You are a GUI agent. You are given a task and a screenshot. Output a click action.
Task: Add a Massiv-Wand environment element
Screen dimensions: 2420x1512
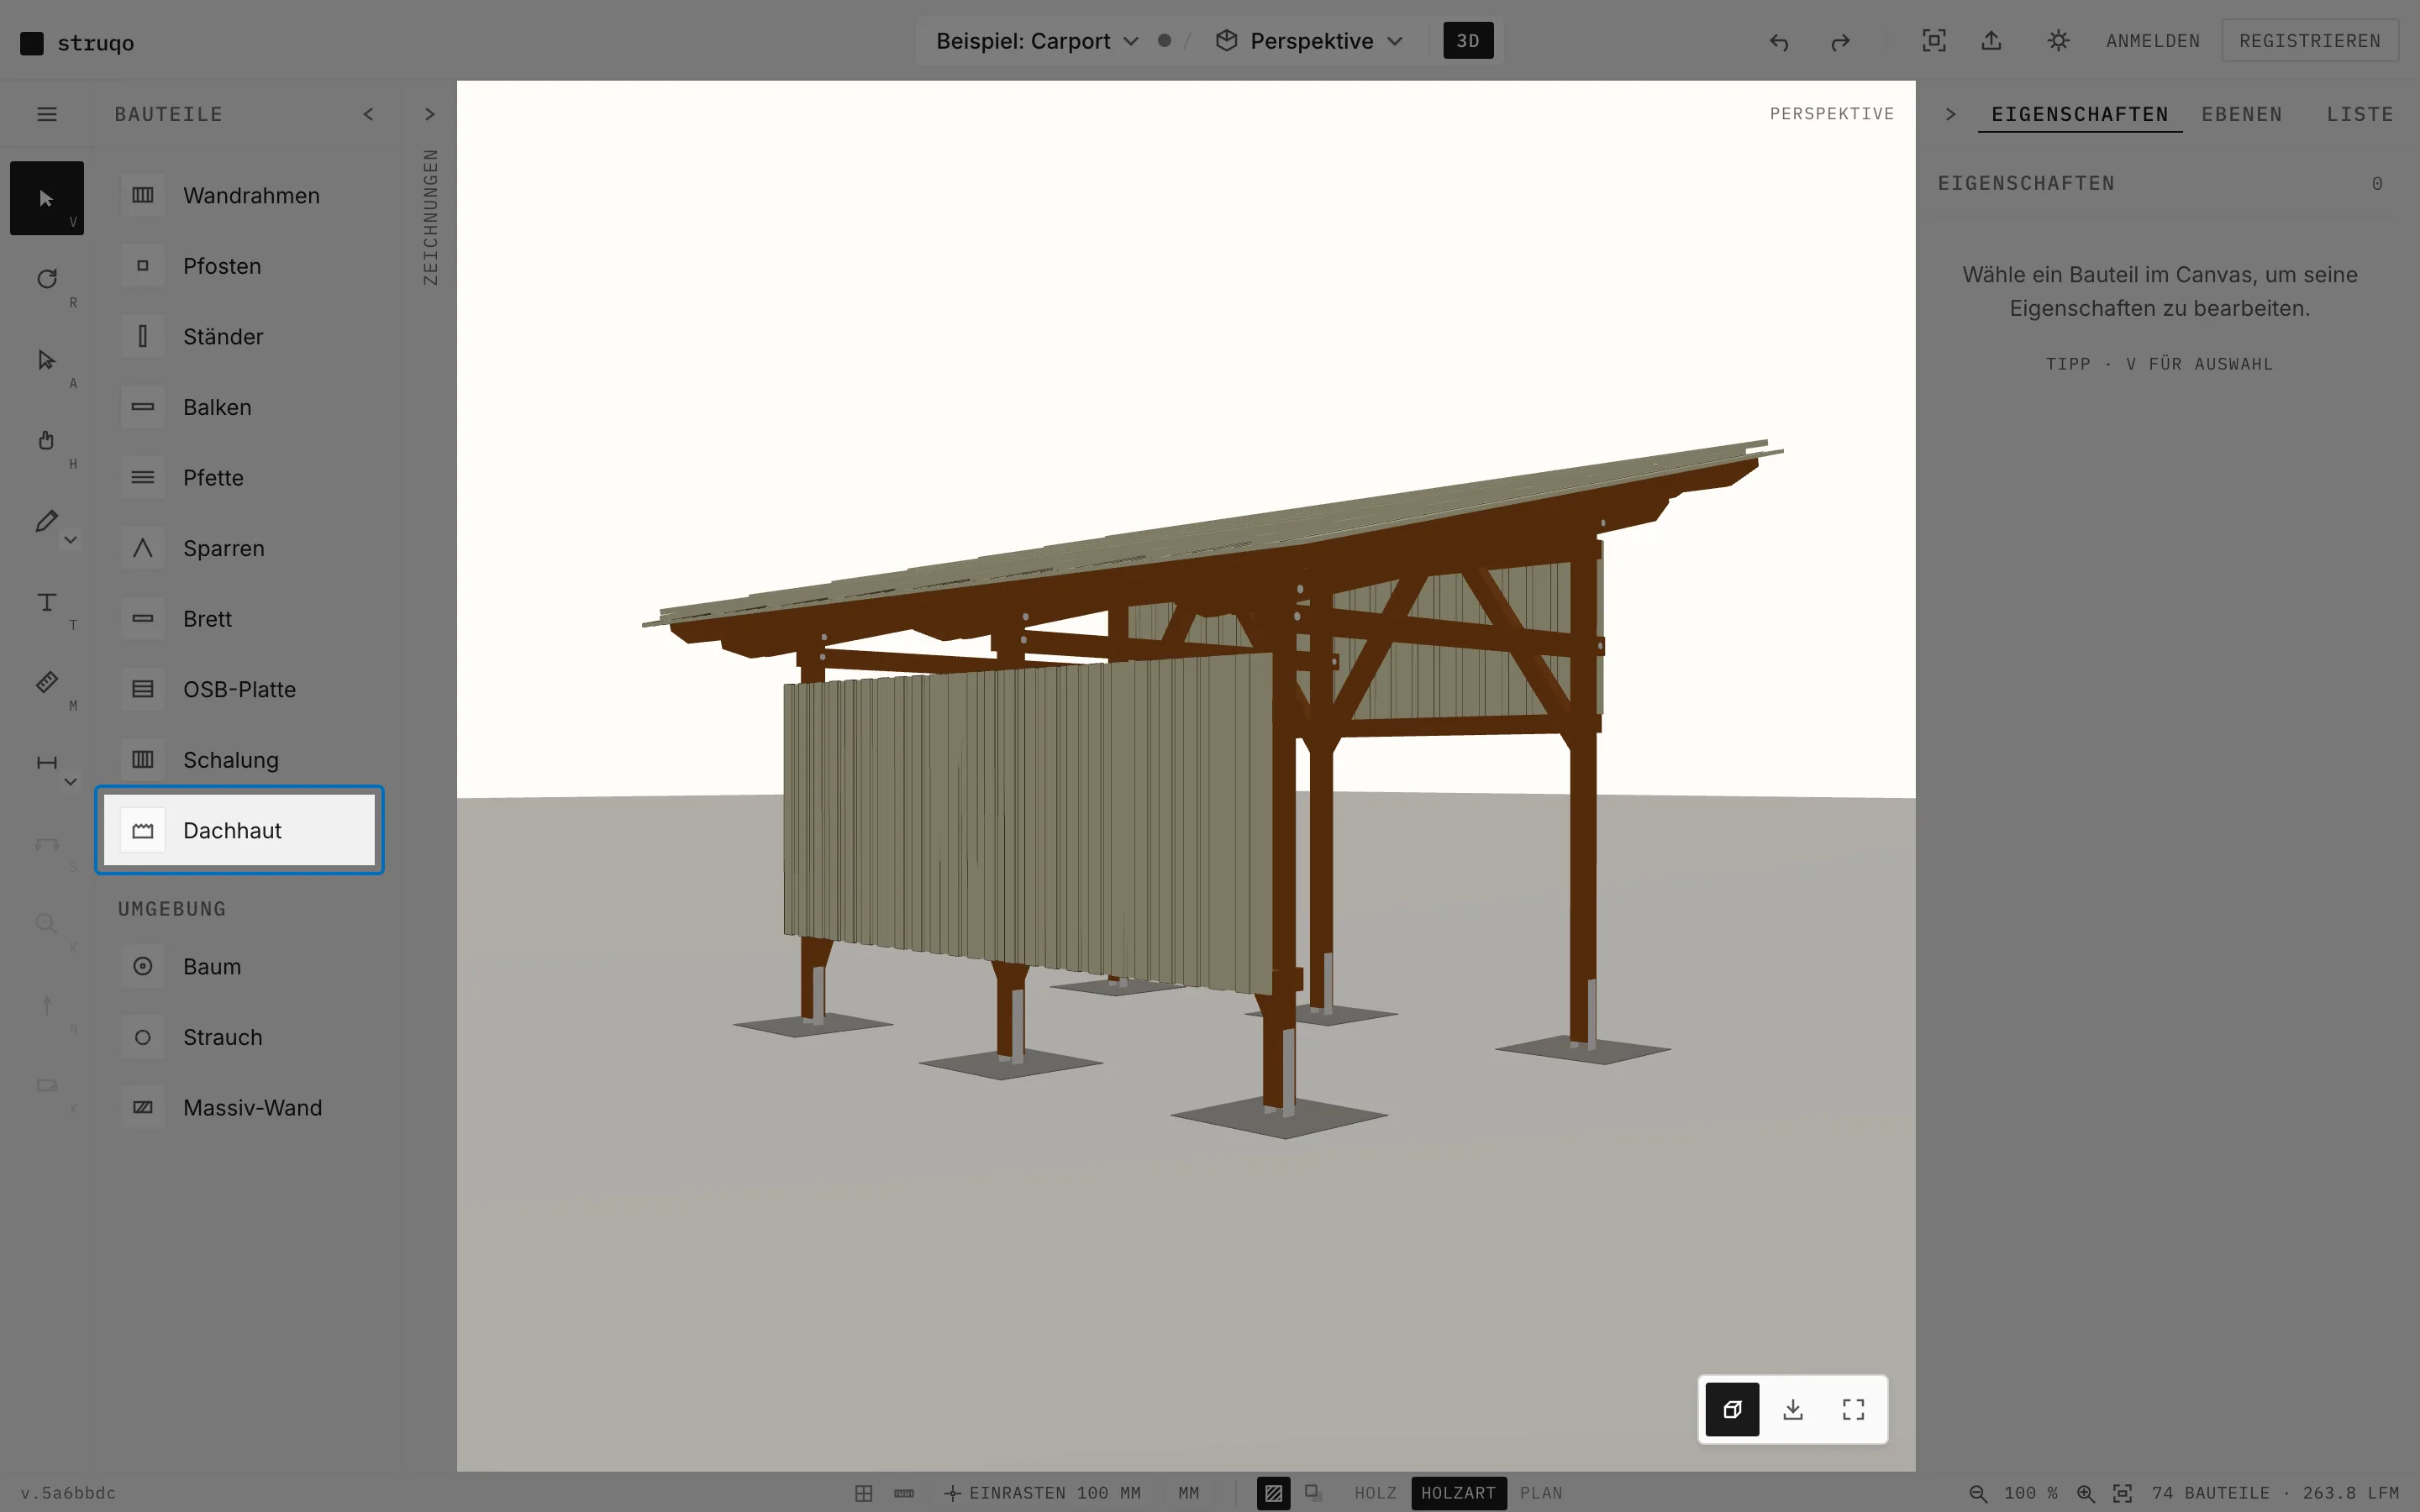pyautogui.click(x=240, y=1107)
